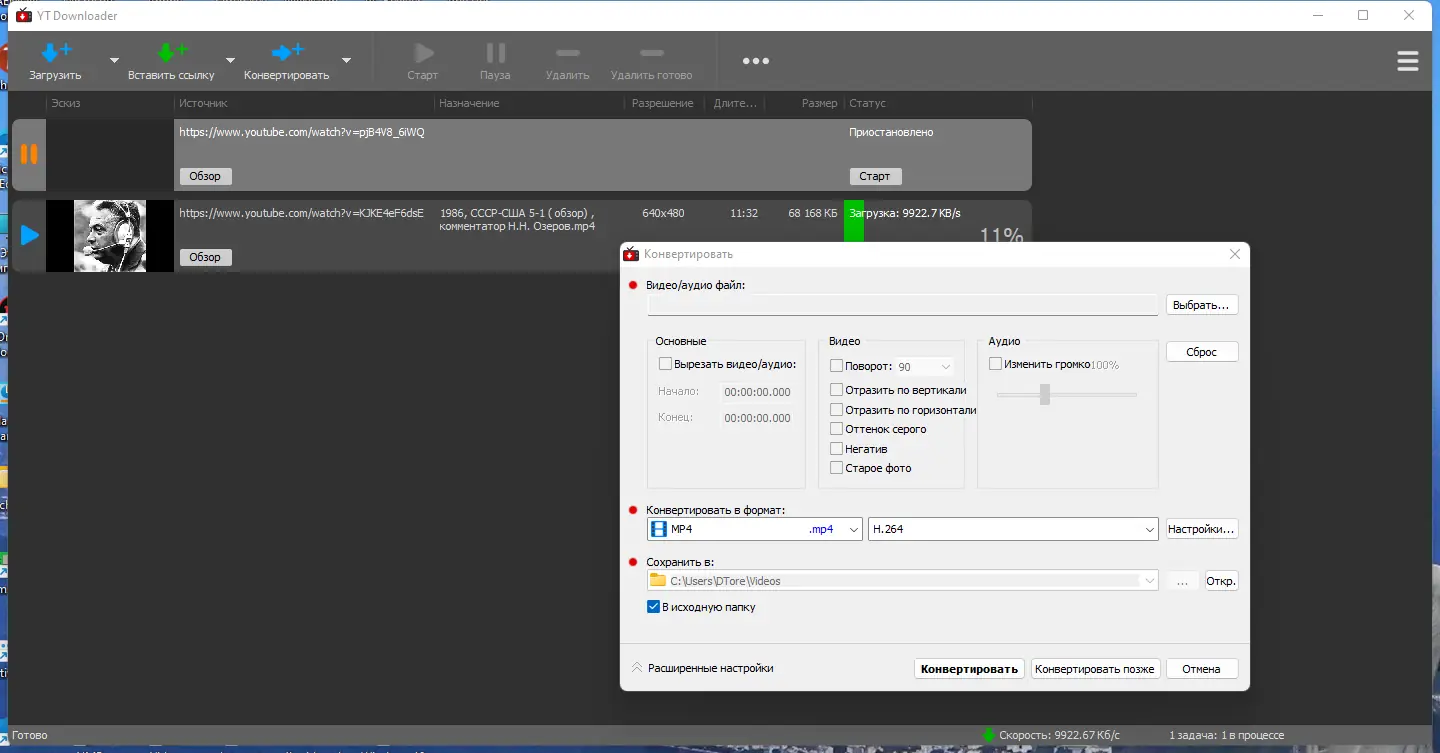This screenshot has height=753, width=1440.
Task: Enable the Поворот checkbox
Action: [x=836, y=367]
